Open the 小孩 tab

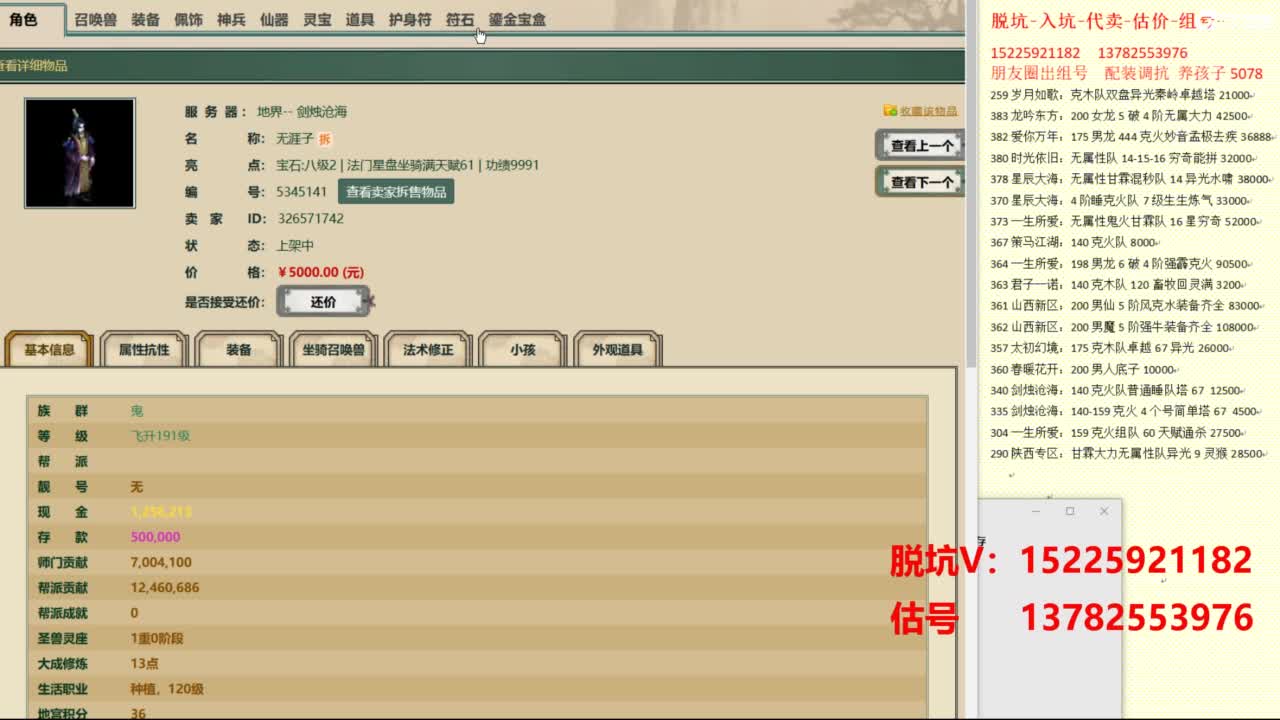click(522, 350)
